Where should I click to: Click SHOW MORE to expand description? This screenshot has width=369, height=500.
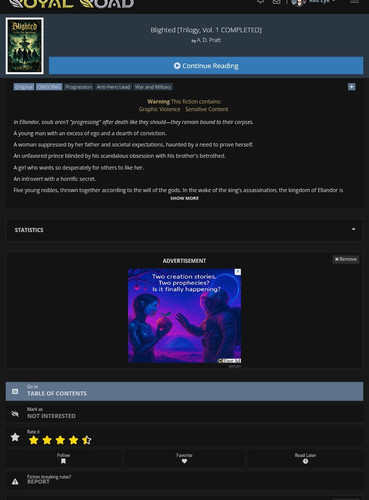(184, 198)
